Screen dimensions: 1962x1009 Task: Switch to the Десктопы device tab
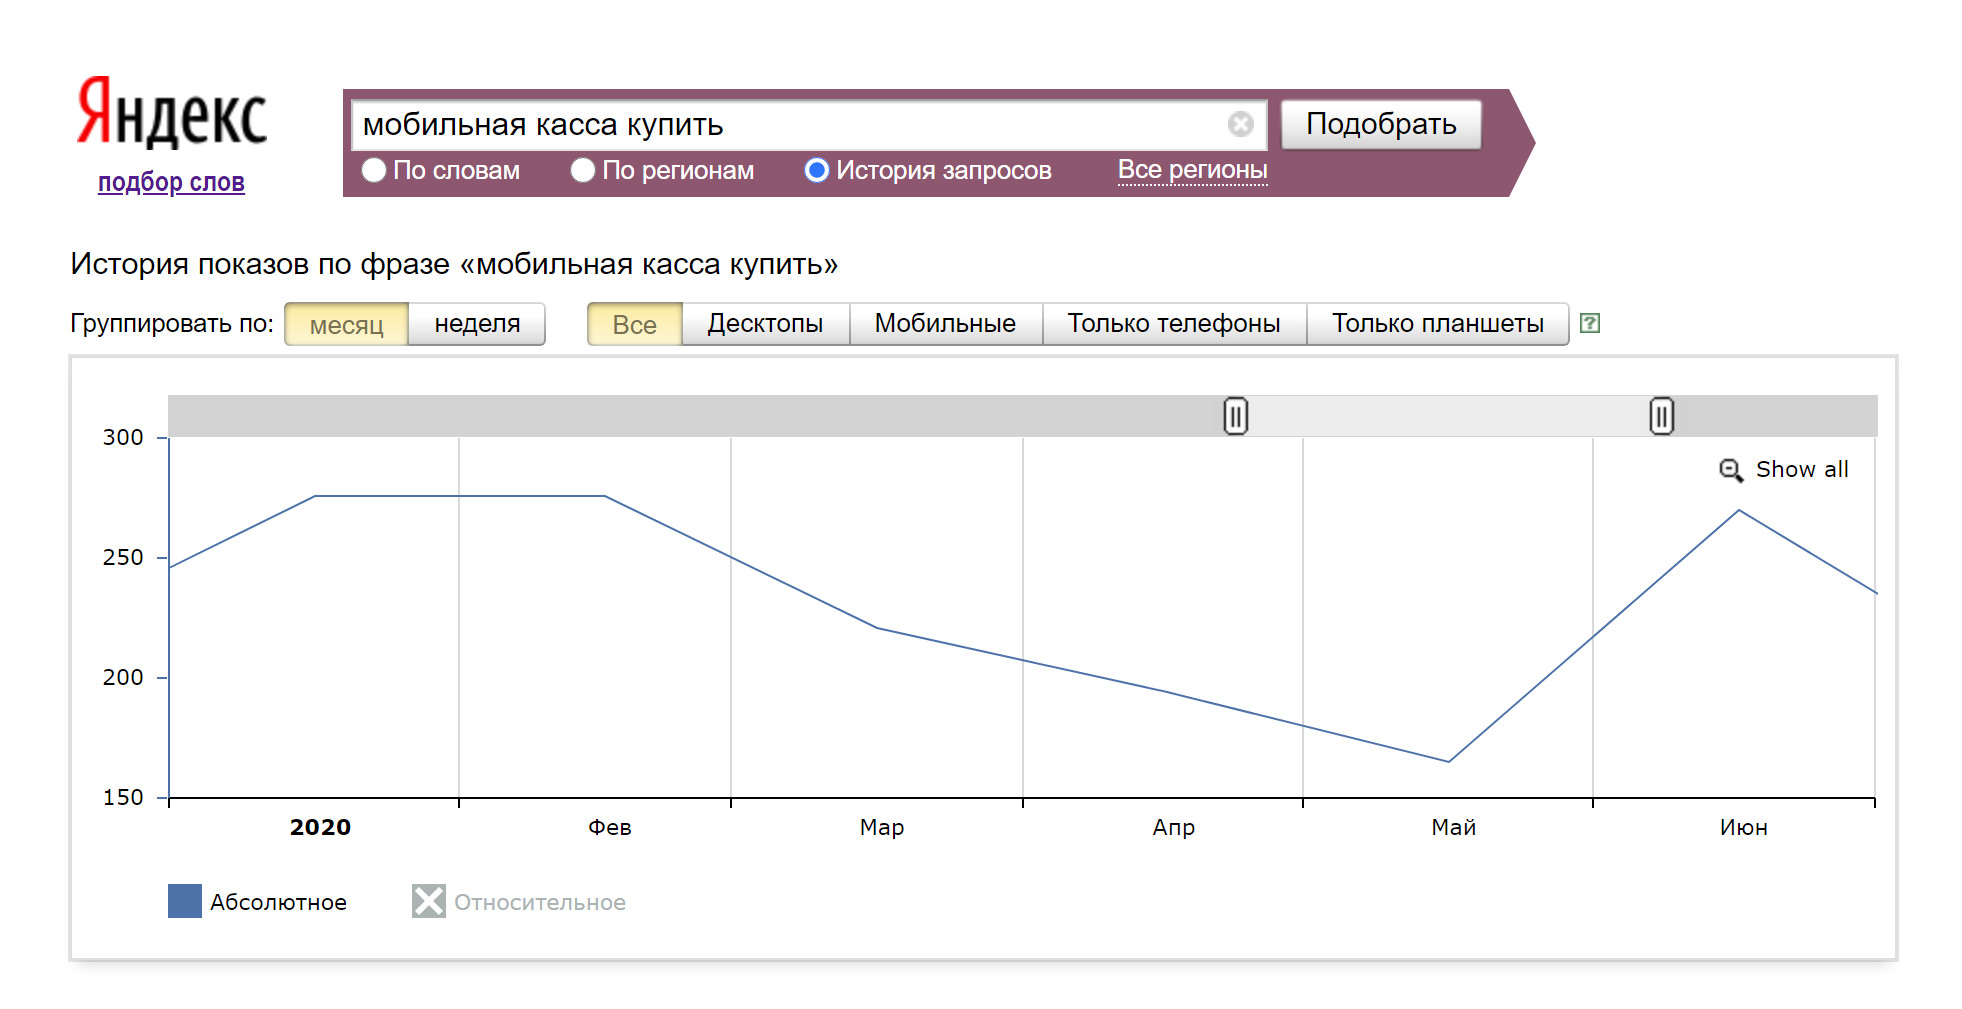[765, 324]
